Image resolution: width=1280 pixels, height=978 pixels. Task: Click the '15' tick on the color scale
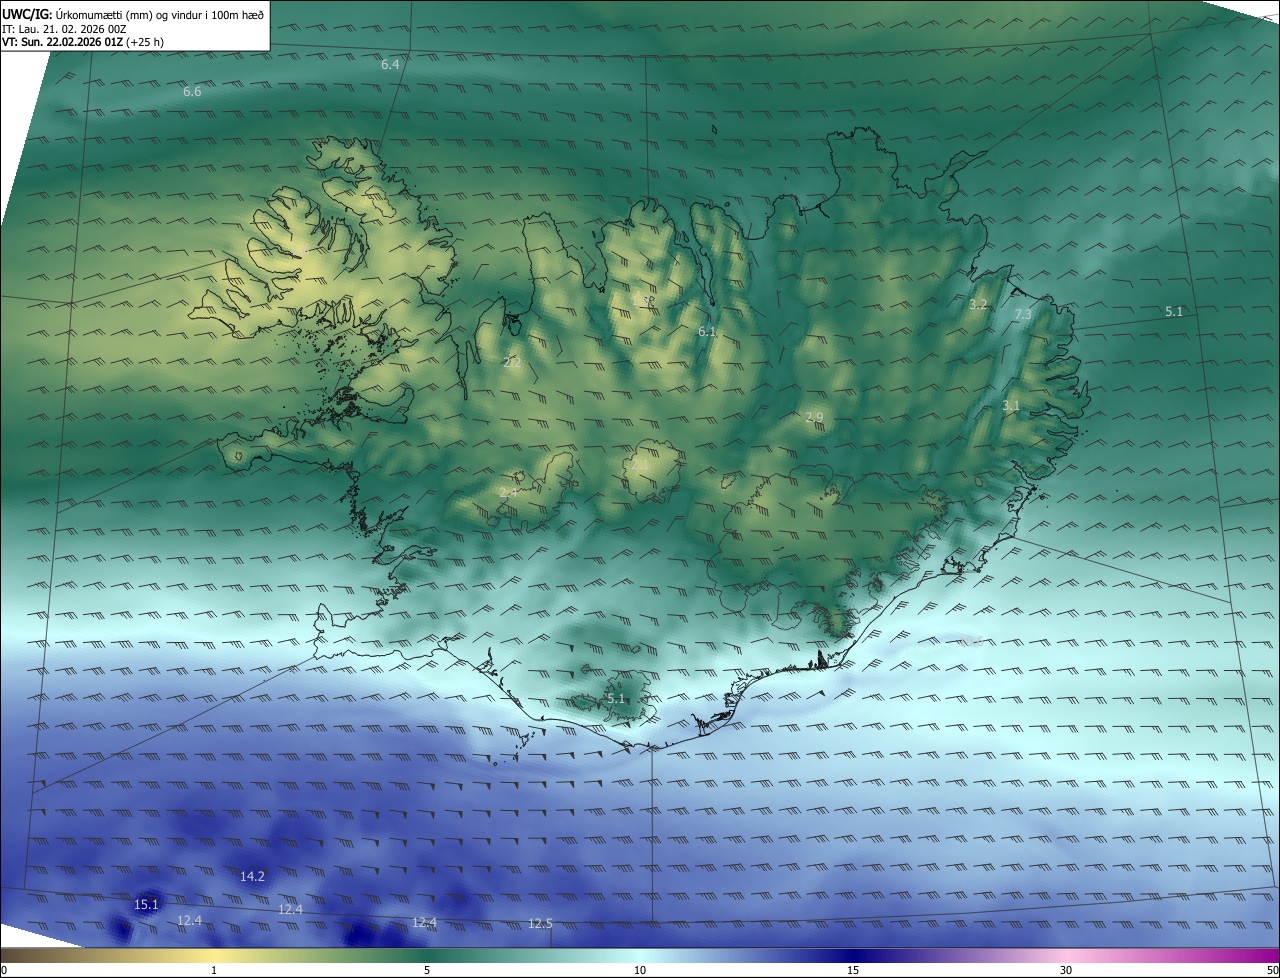tap(853, 970)
